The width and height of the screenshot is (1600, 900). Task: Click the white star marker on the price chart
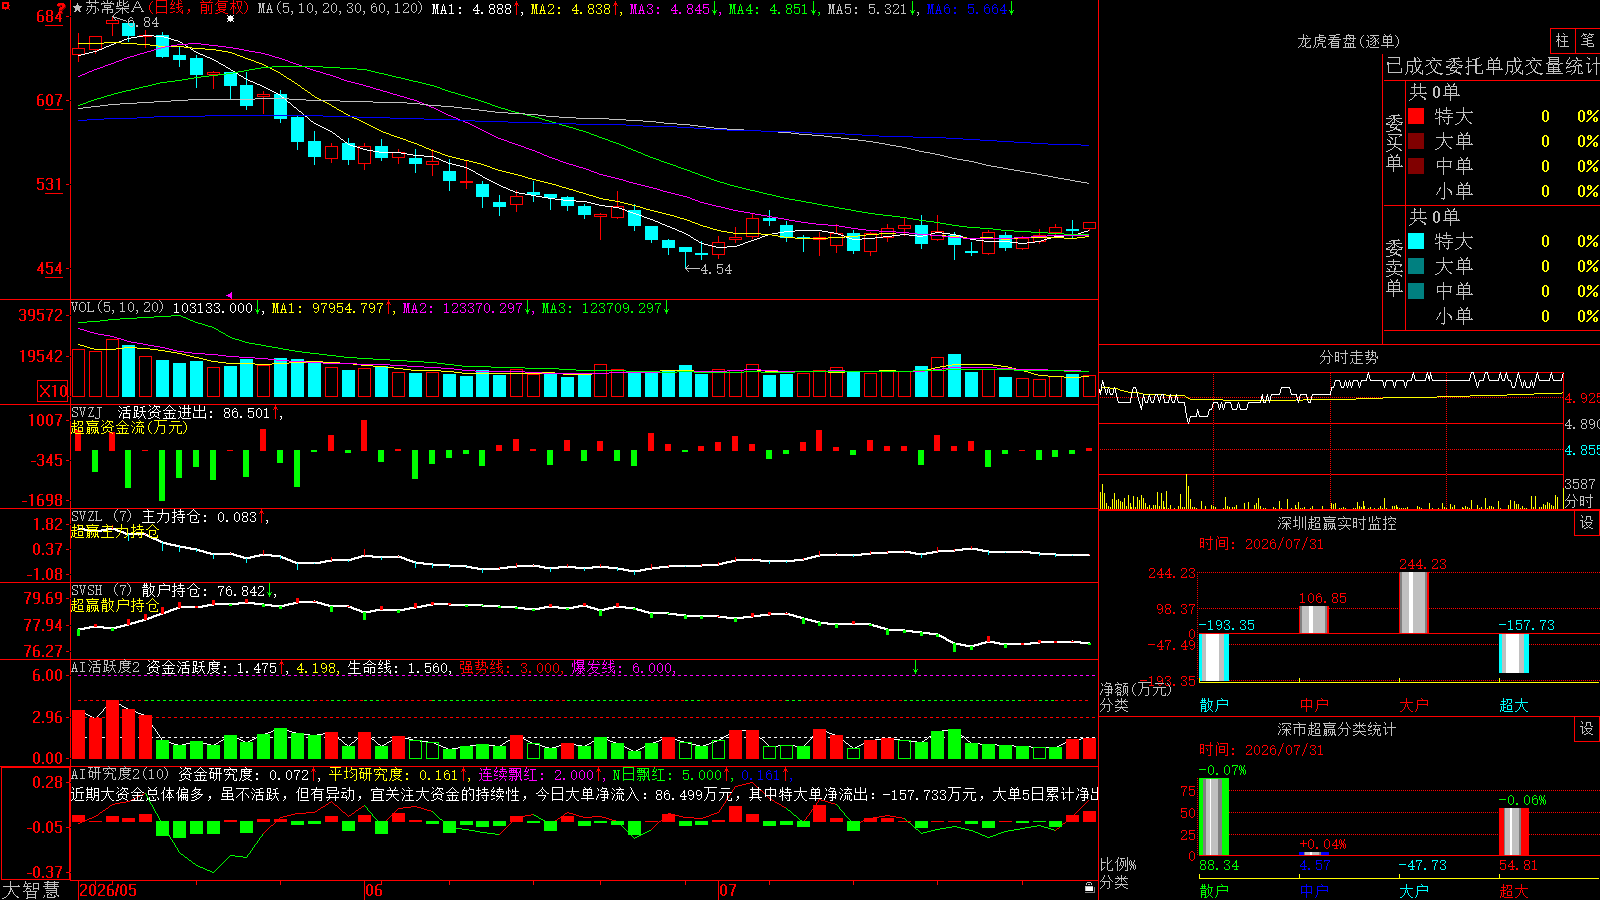click(x=231, y=19)
